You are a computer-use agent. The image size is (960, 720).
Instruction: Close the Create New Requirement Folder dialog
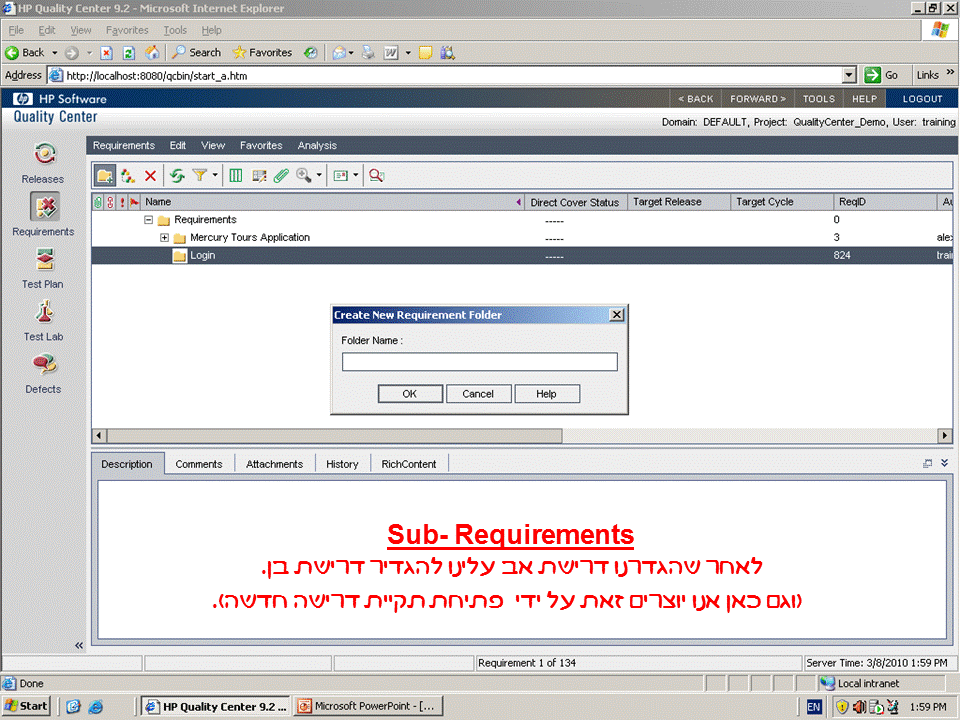tap(617, 315)
